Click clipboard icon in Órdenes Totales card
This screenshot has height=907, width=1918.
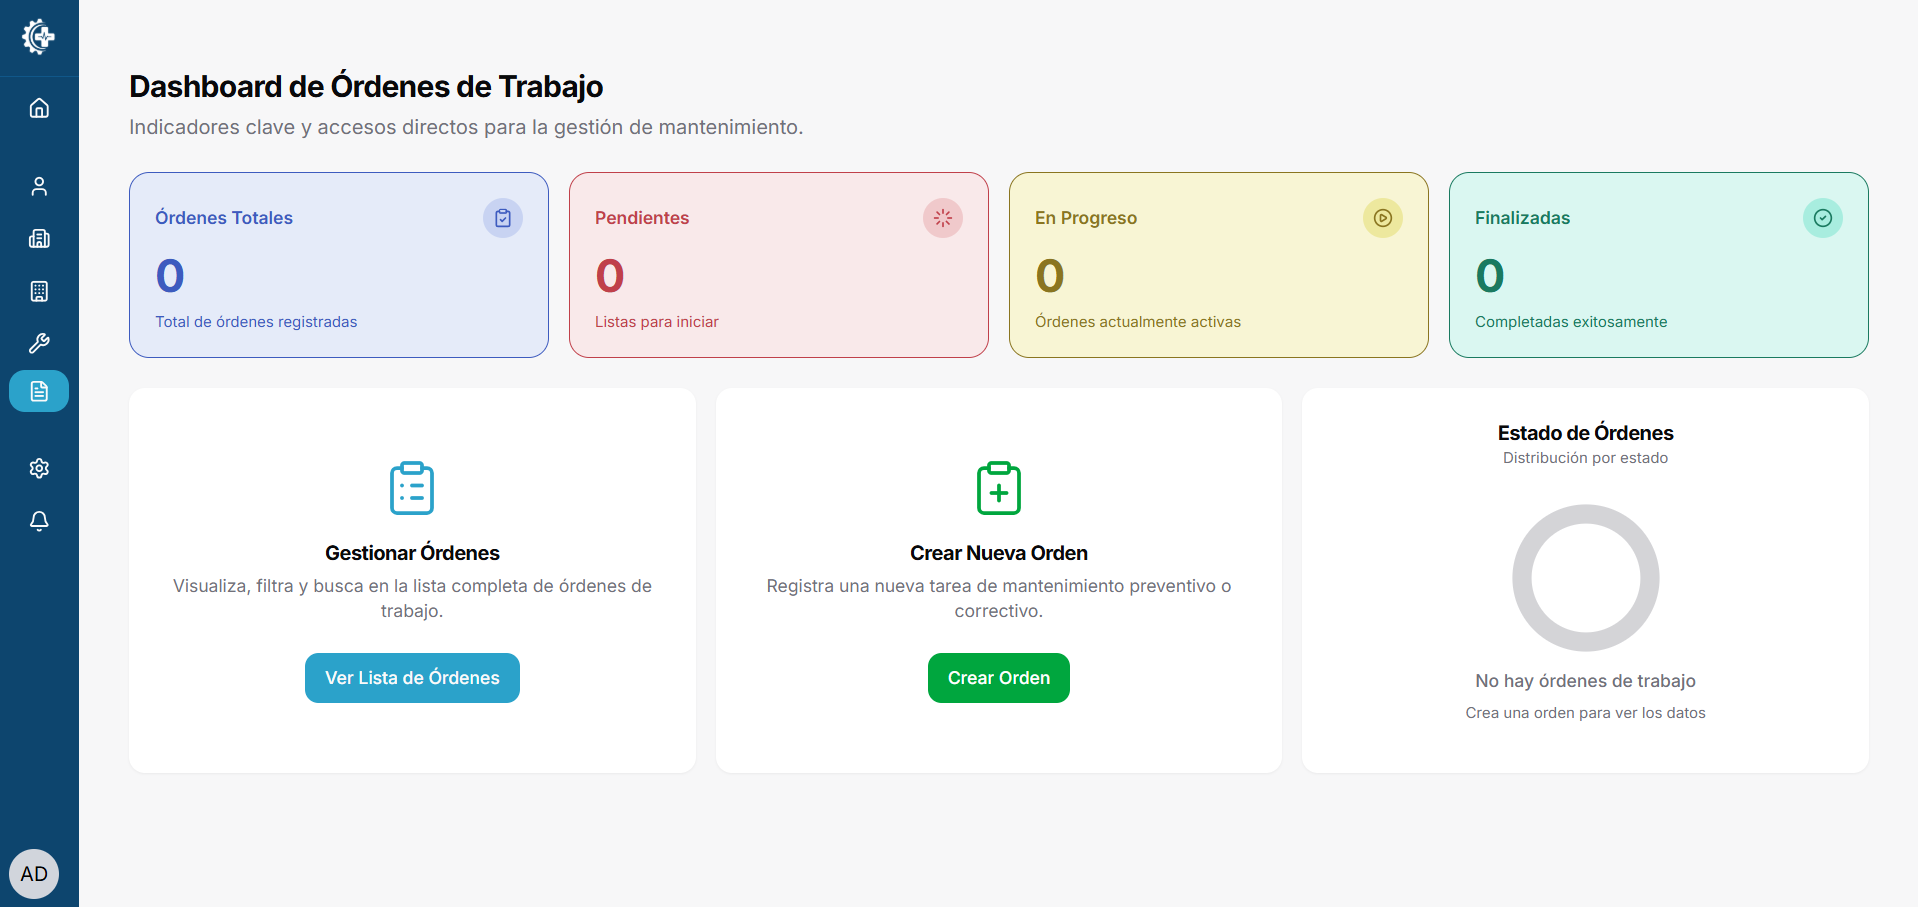[x=503, y=218]
